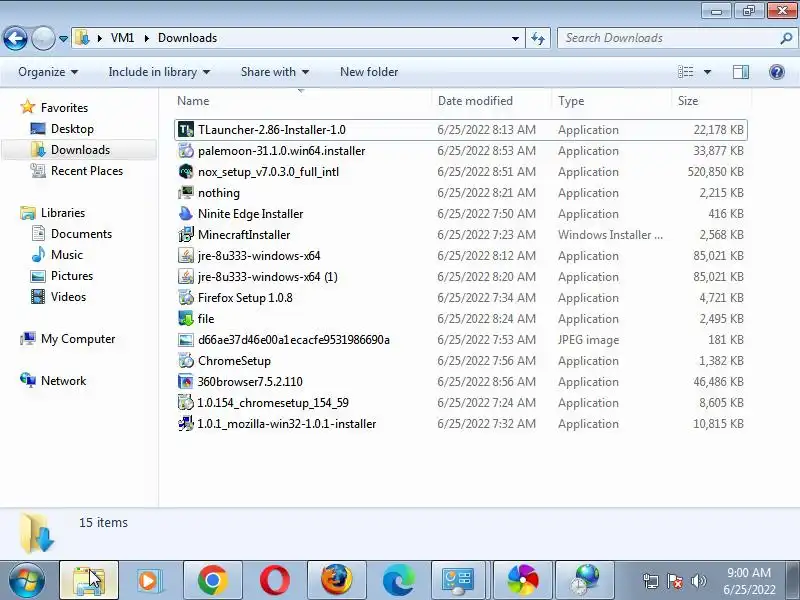This screenshot has height=600, width=800.
Task: Click the 360browser7.5.2.110 icon
Action: click(186, 382)
